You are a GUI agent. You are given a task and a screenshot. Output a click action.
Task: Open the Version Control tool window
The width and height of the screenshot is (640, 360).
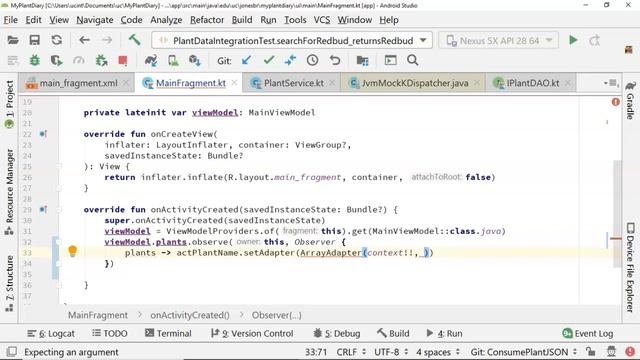252,333
